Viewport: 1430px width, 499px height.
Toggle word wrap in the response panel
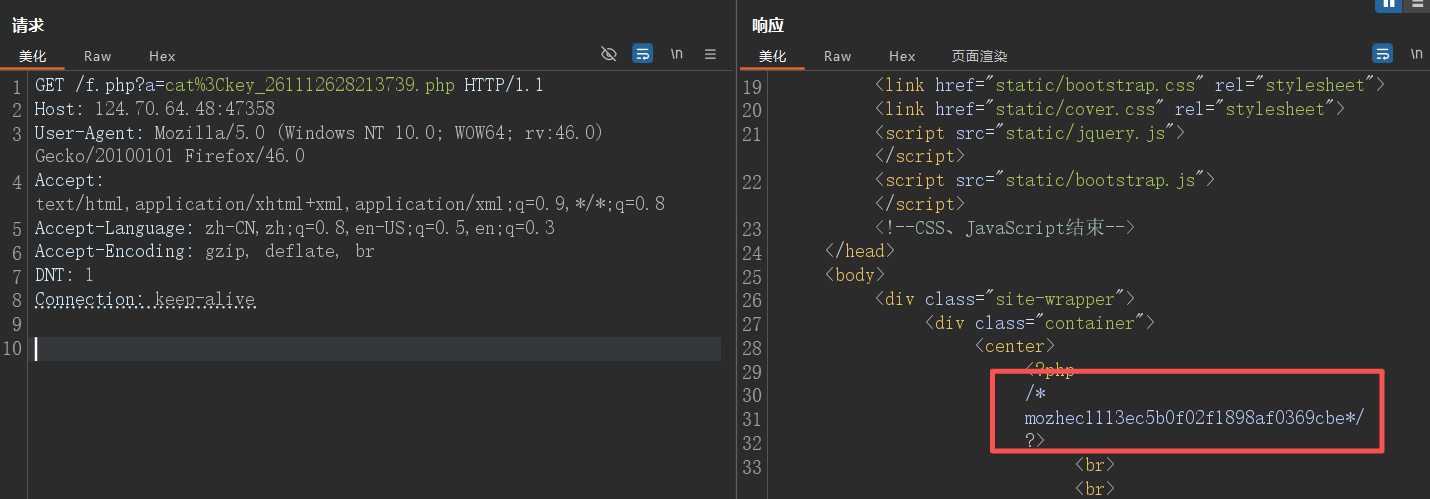(1383, 54)
